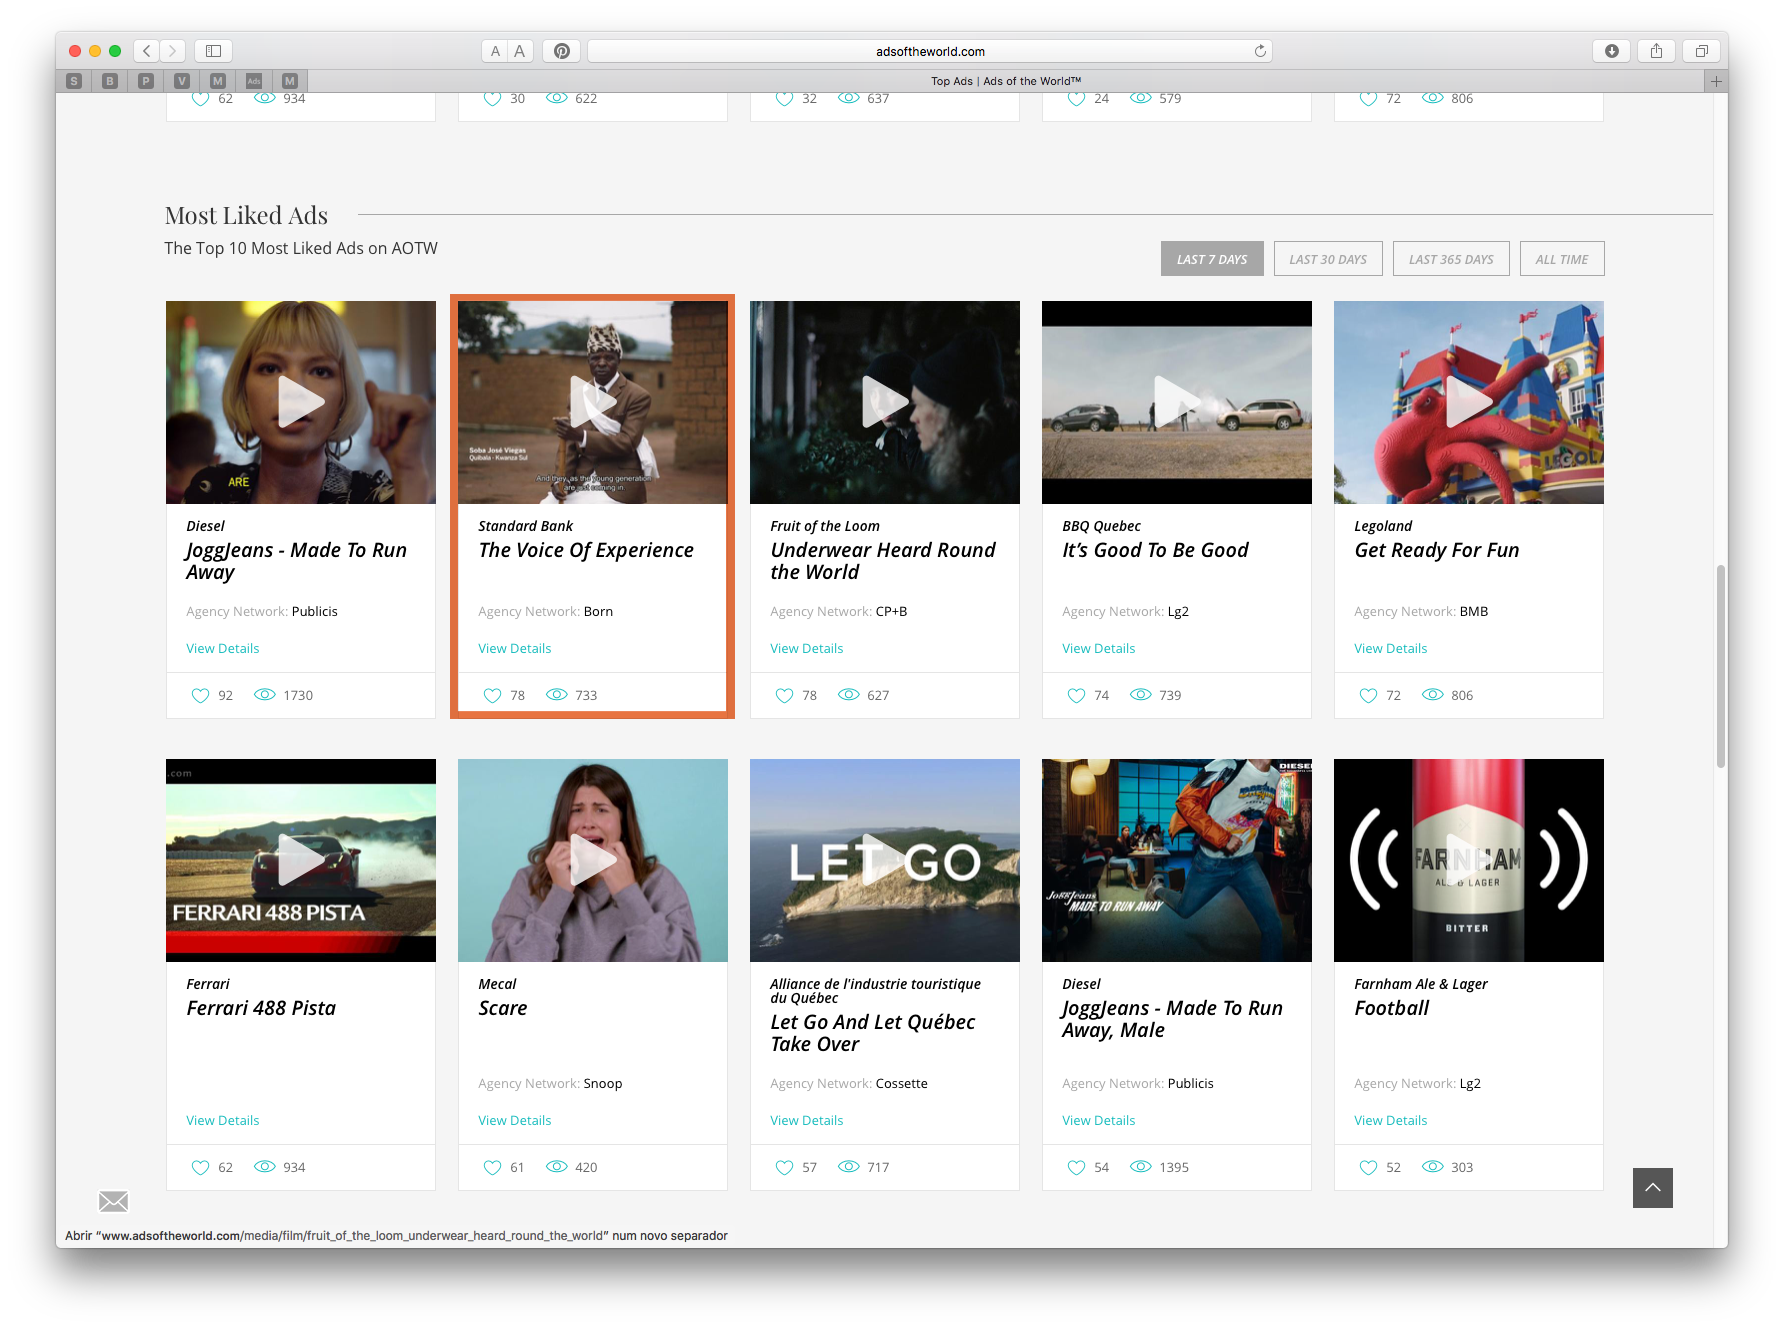Screen dimensions: 1784x1328
Task: View Details for Mecal Scare
Action: (x=515, y=1120)
